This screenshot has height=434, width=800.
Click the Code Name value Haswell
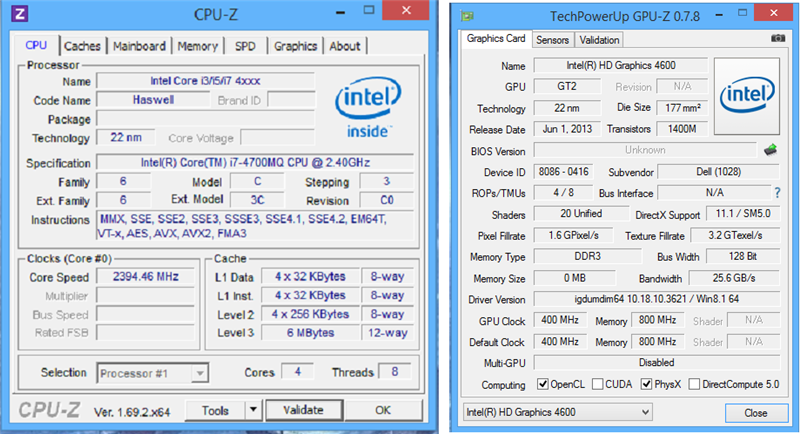point(154,100)
